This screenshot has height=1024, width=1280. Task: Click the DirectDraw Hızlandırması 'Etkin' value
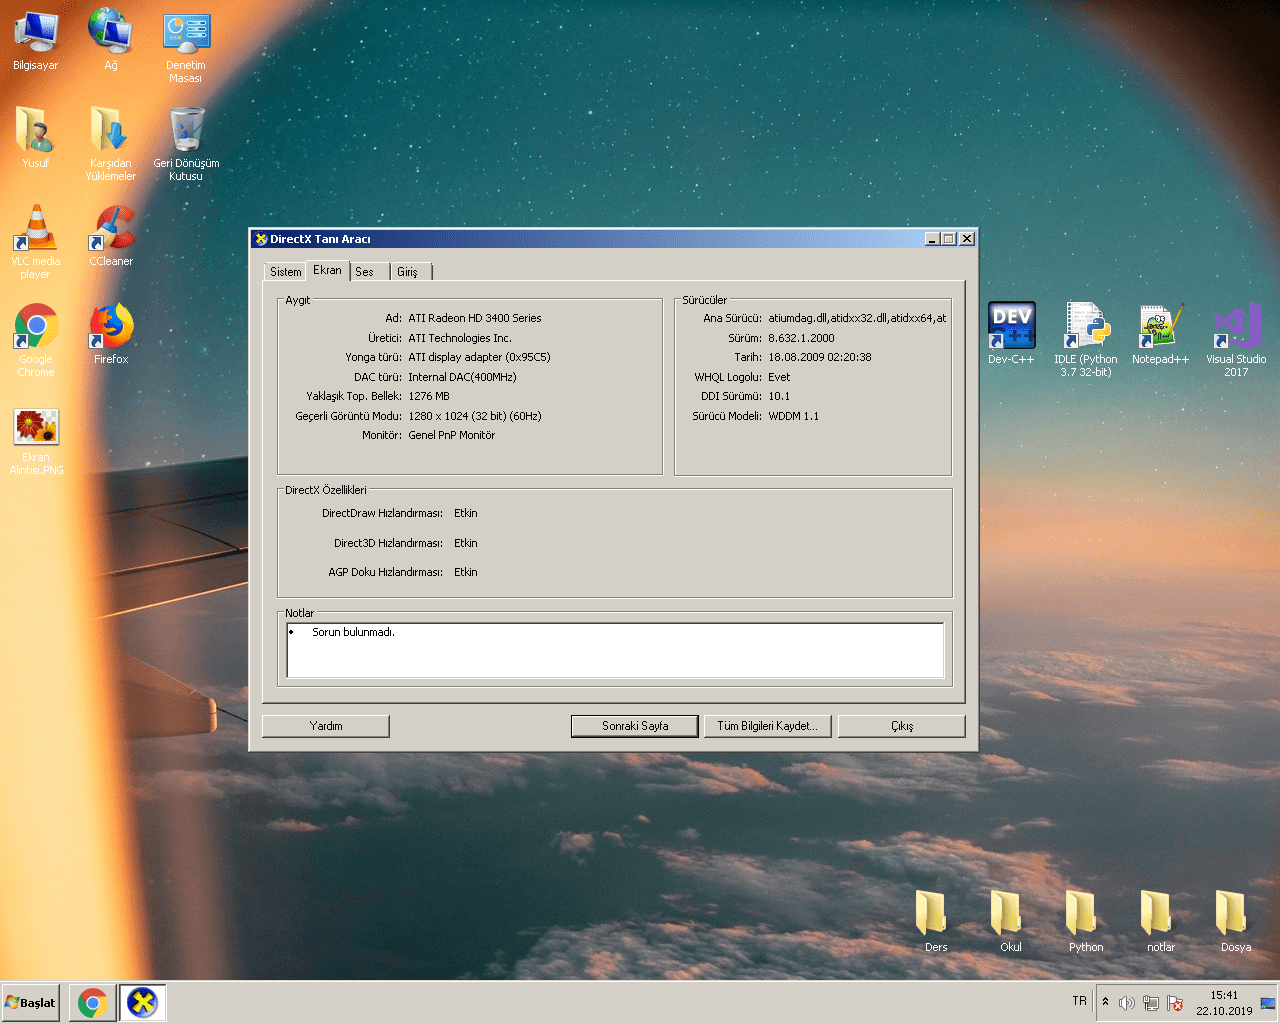466,513
